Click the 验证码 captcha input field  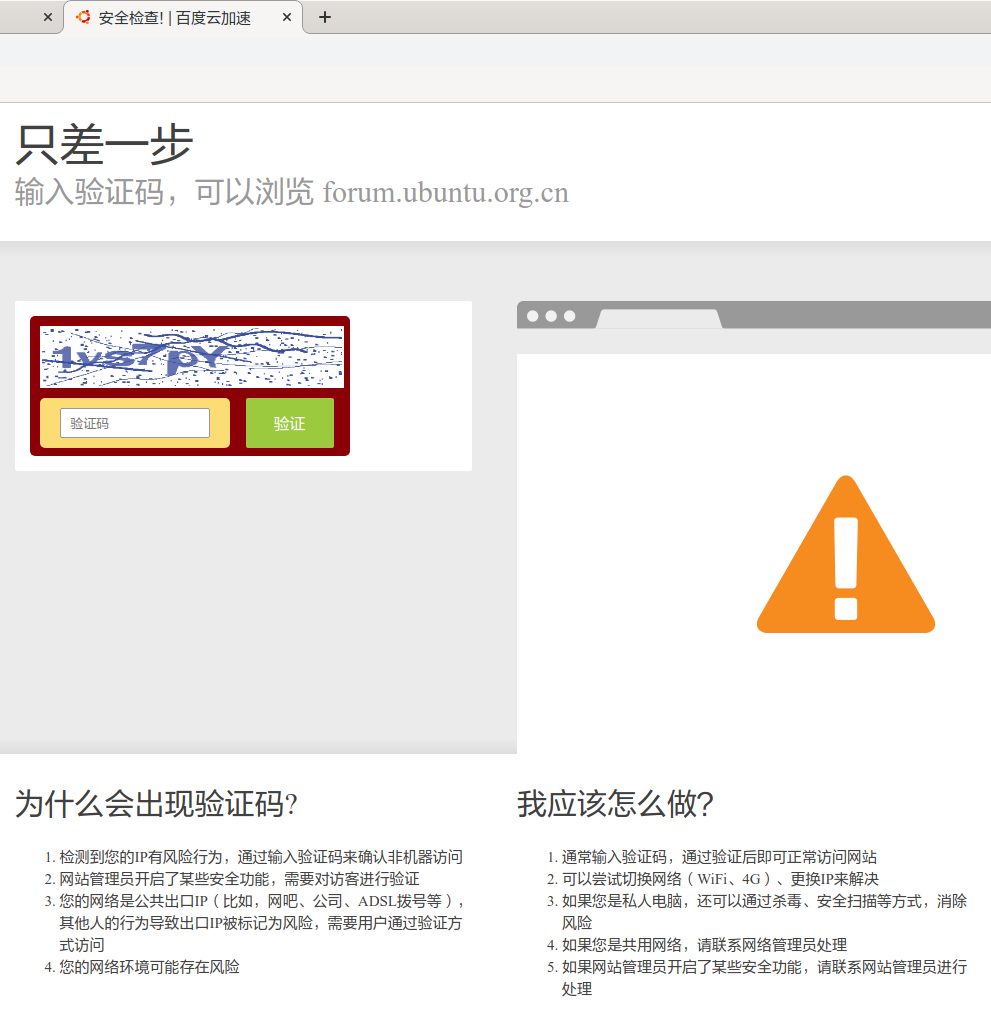pos(135,423)
